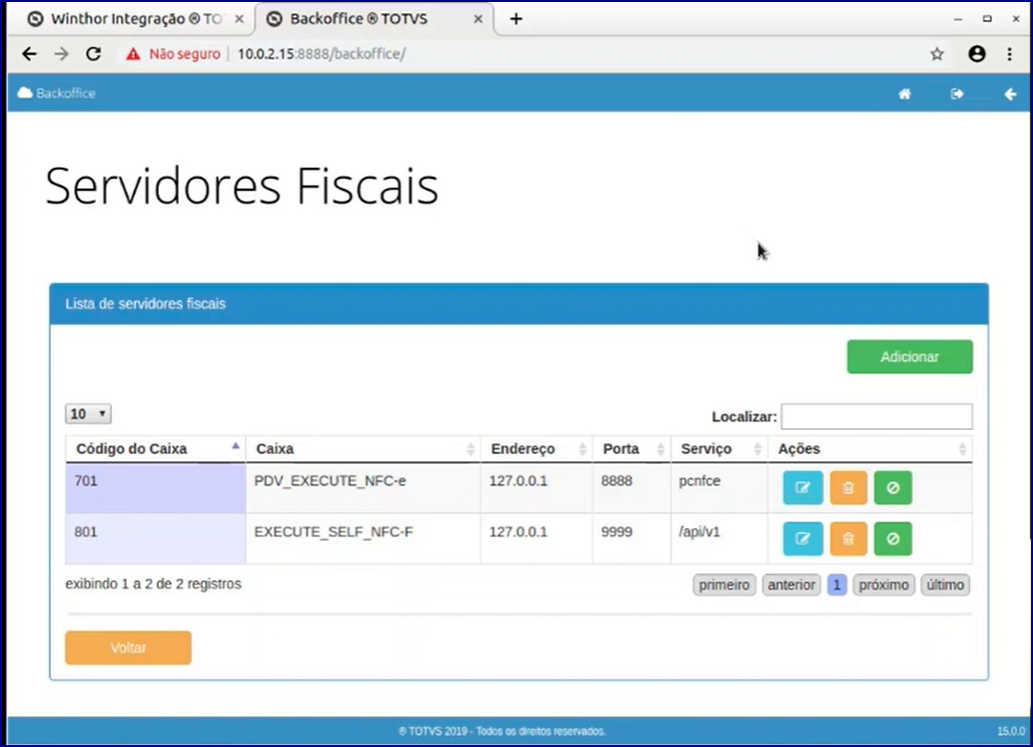The image size is (1033, 747).
Task: Sort by Código do Caixa column
Action: 155,449
